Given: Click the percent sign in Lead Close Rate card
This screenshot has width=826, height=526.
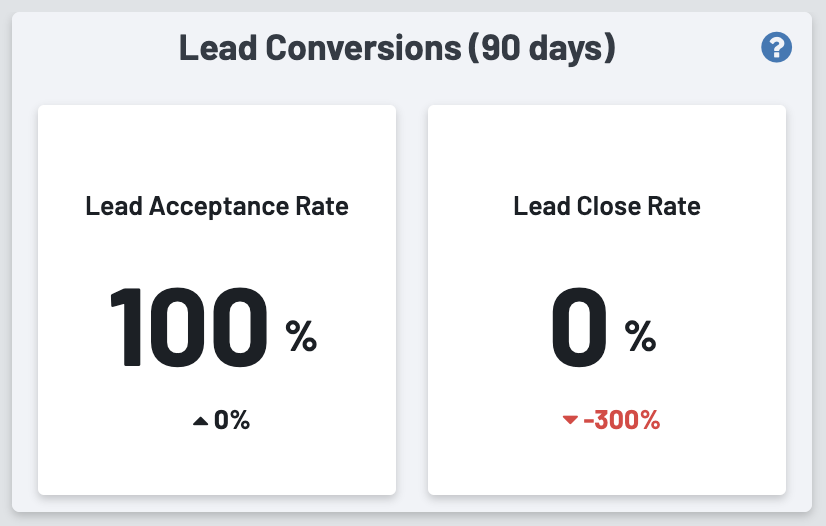Looking at the screenshot, I should click(640, 337).
